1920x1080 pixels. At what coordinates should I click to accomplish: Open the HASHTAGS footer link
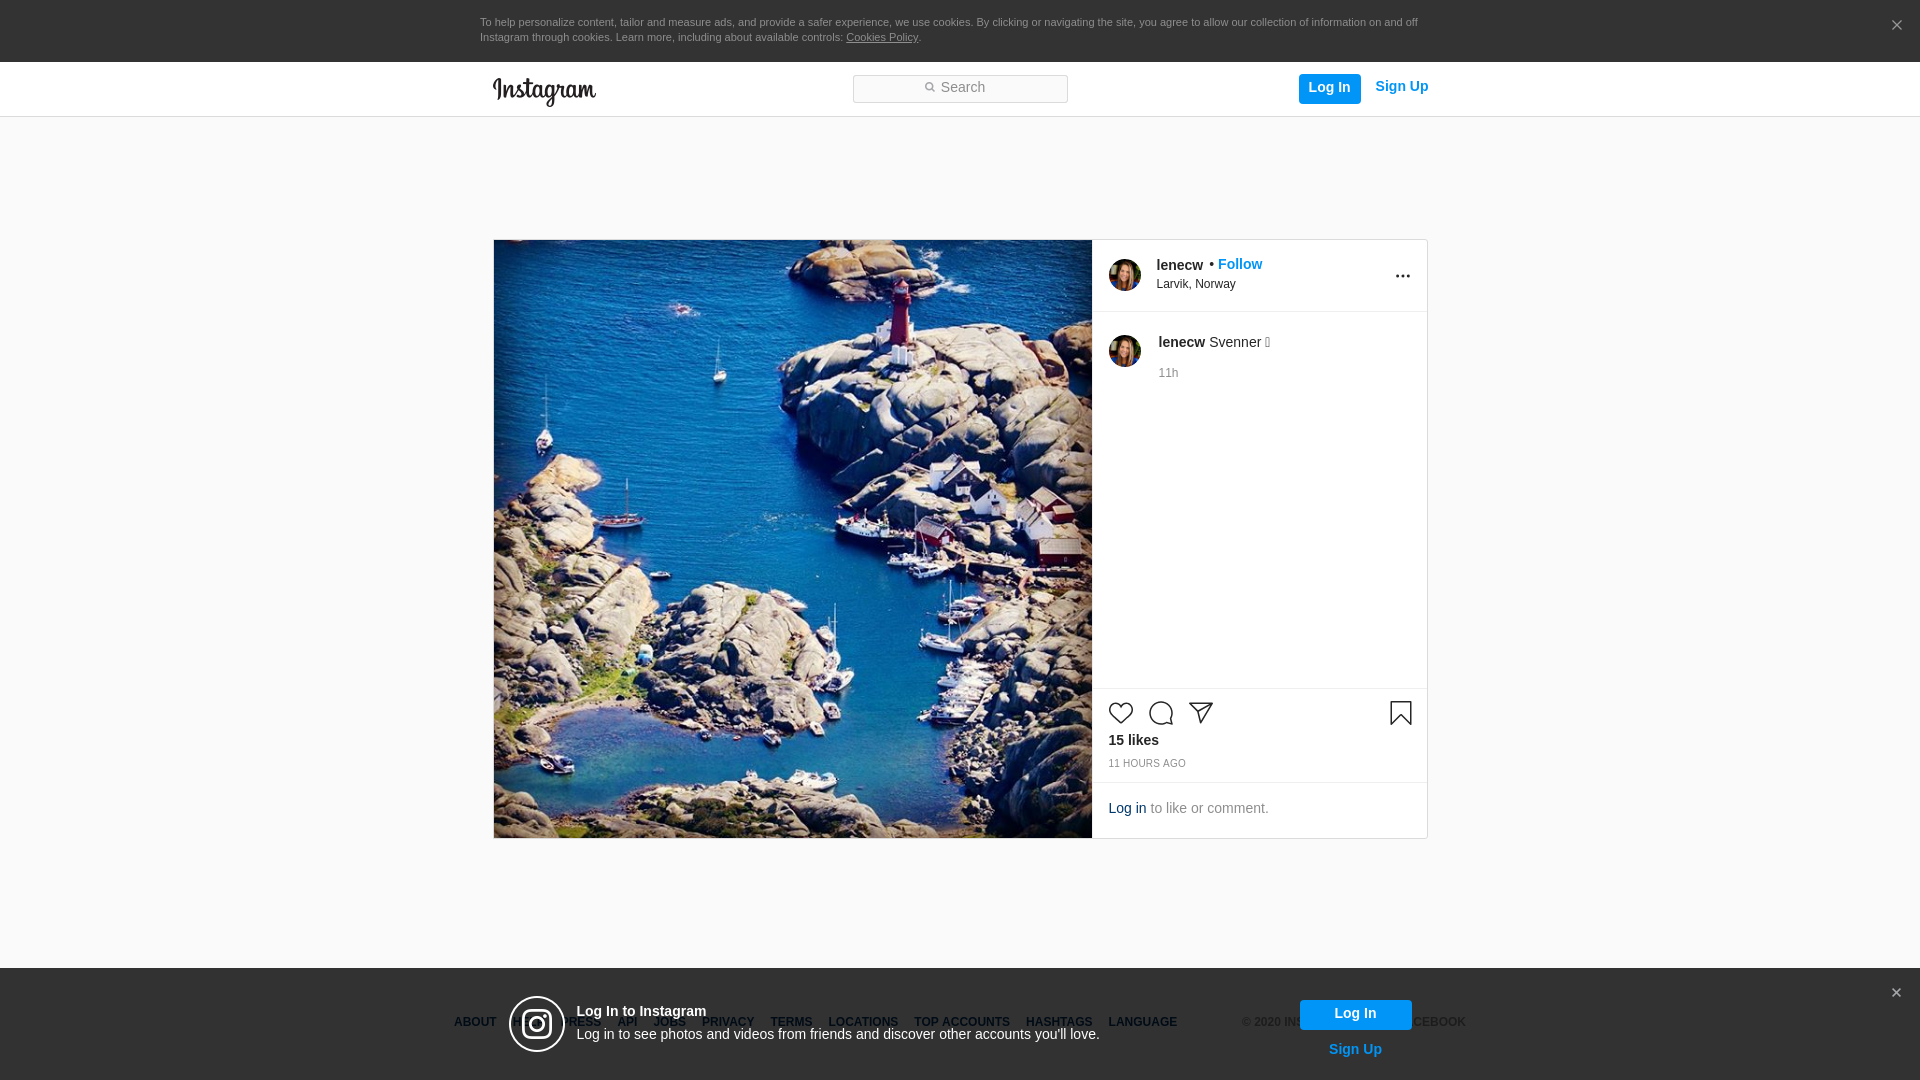pyautogui.click(x=1059, y=1023)
